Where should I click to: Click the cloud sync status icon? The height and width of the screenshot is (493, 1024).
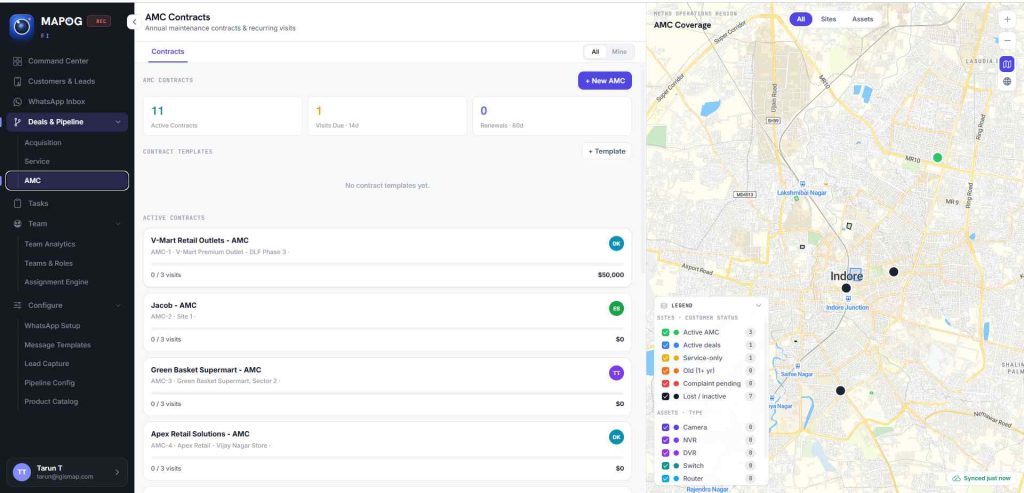956,478
